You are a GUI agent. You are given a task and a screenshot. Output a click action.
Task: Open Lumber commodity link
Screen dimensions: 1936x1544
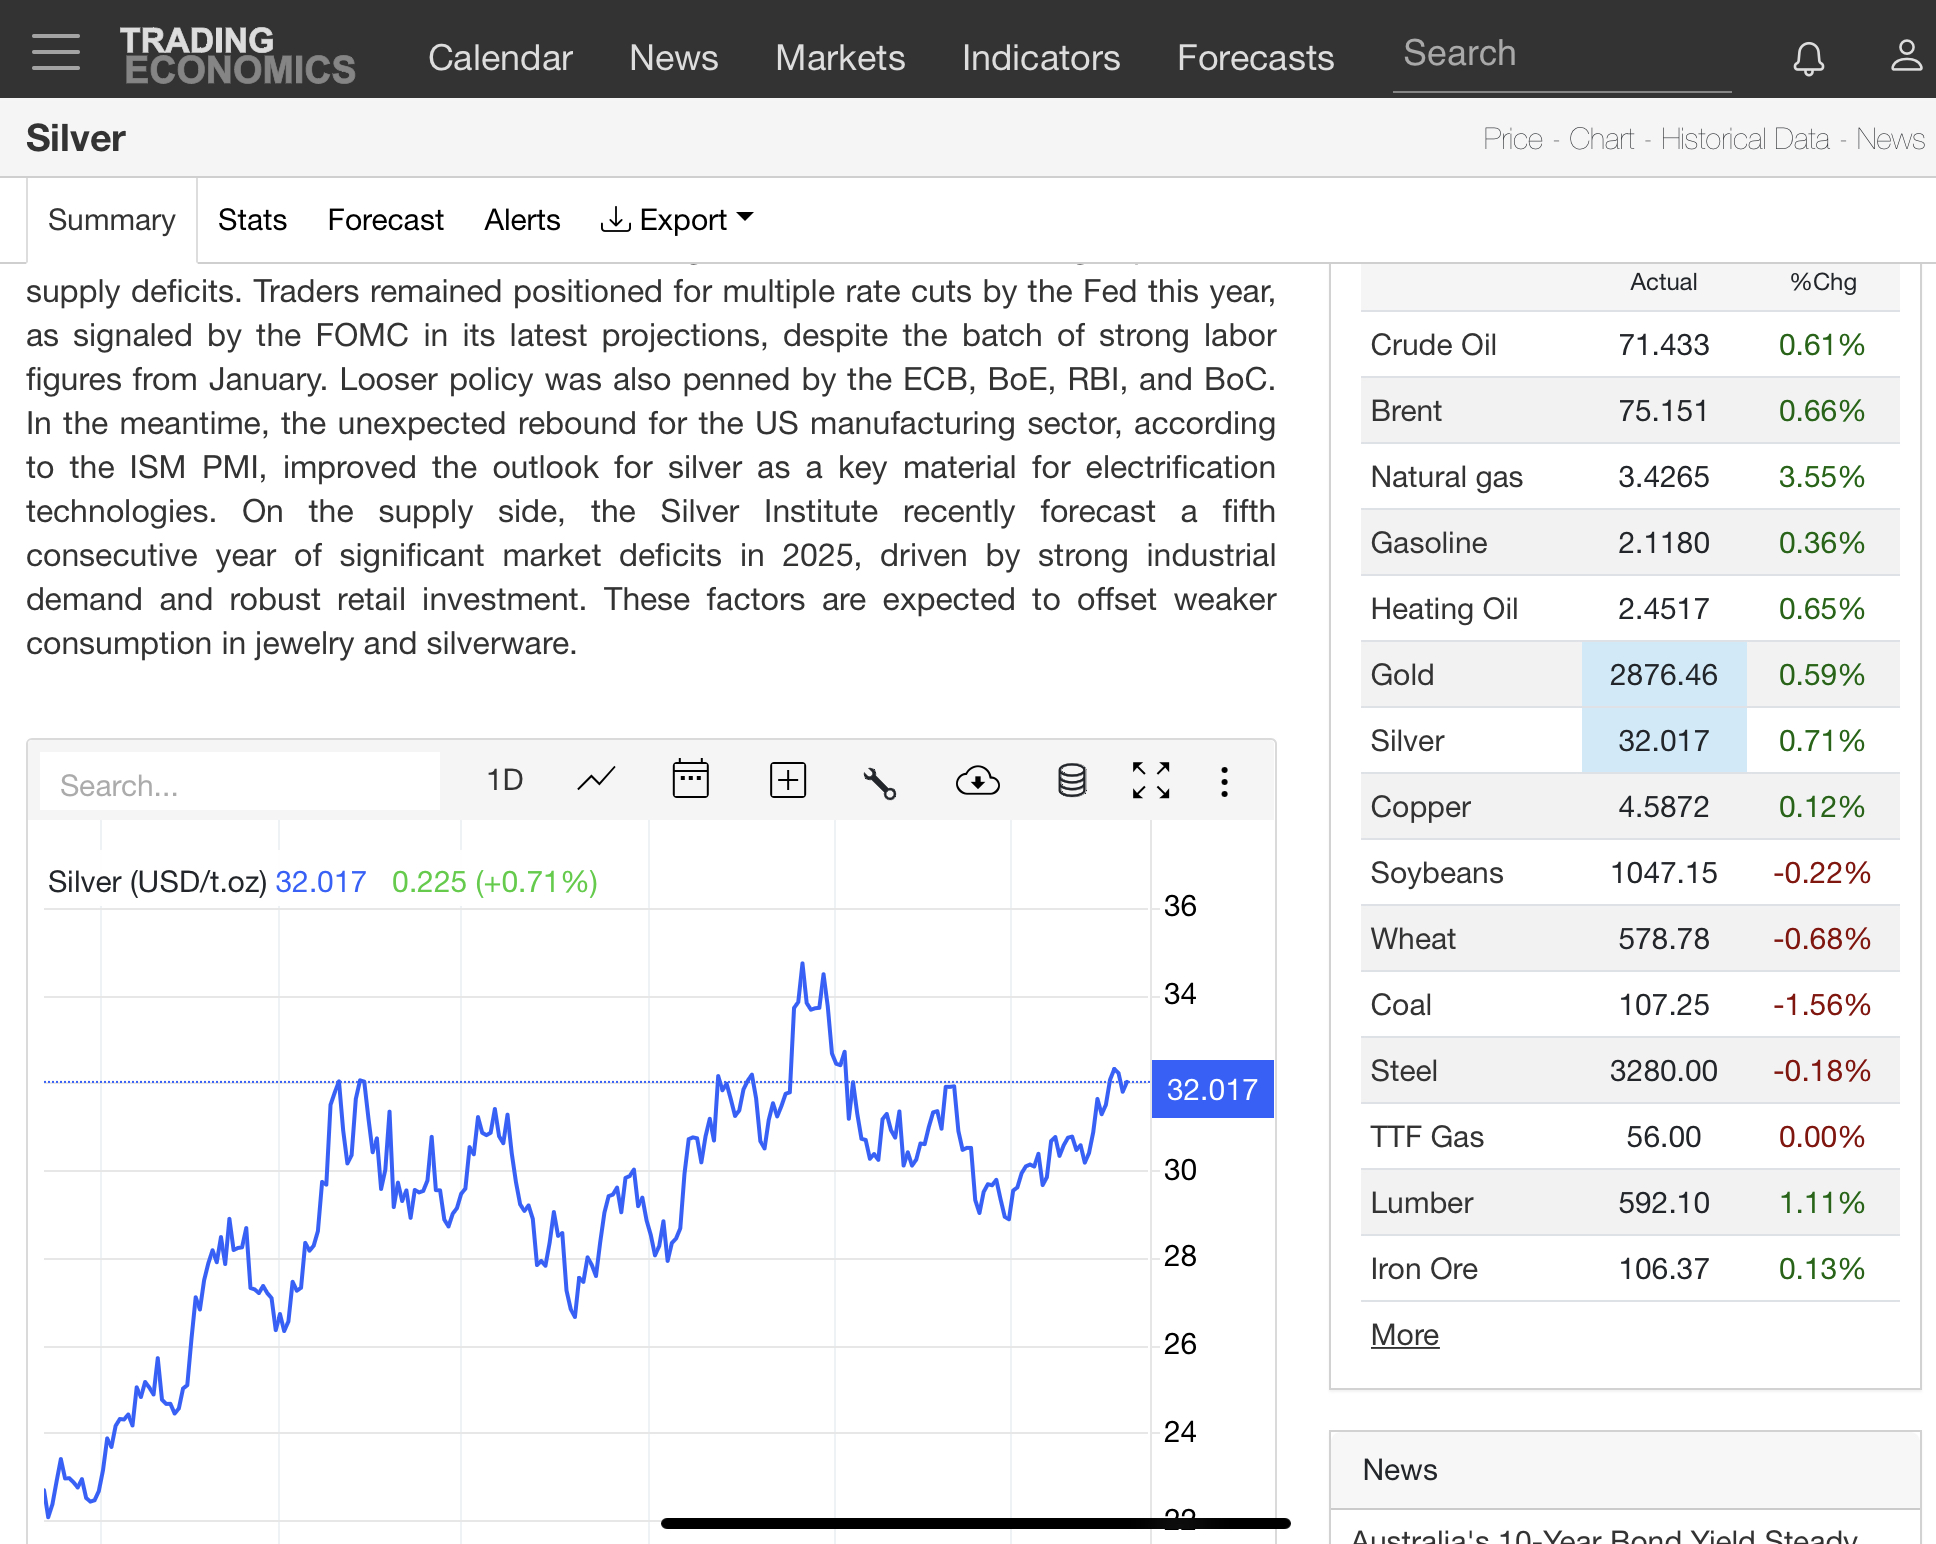1421,1203
